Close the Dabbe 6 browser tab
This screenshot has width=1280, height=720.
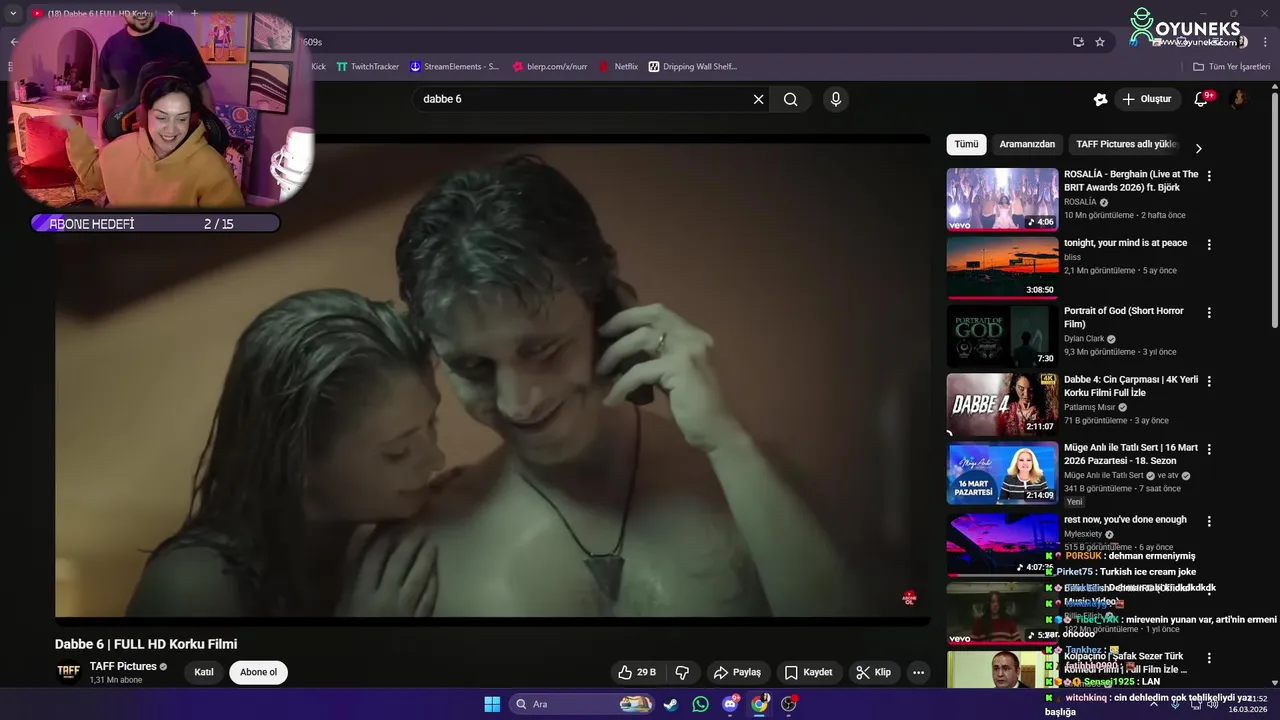(x=170, y=14)
